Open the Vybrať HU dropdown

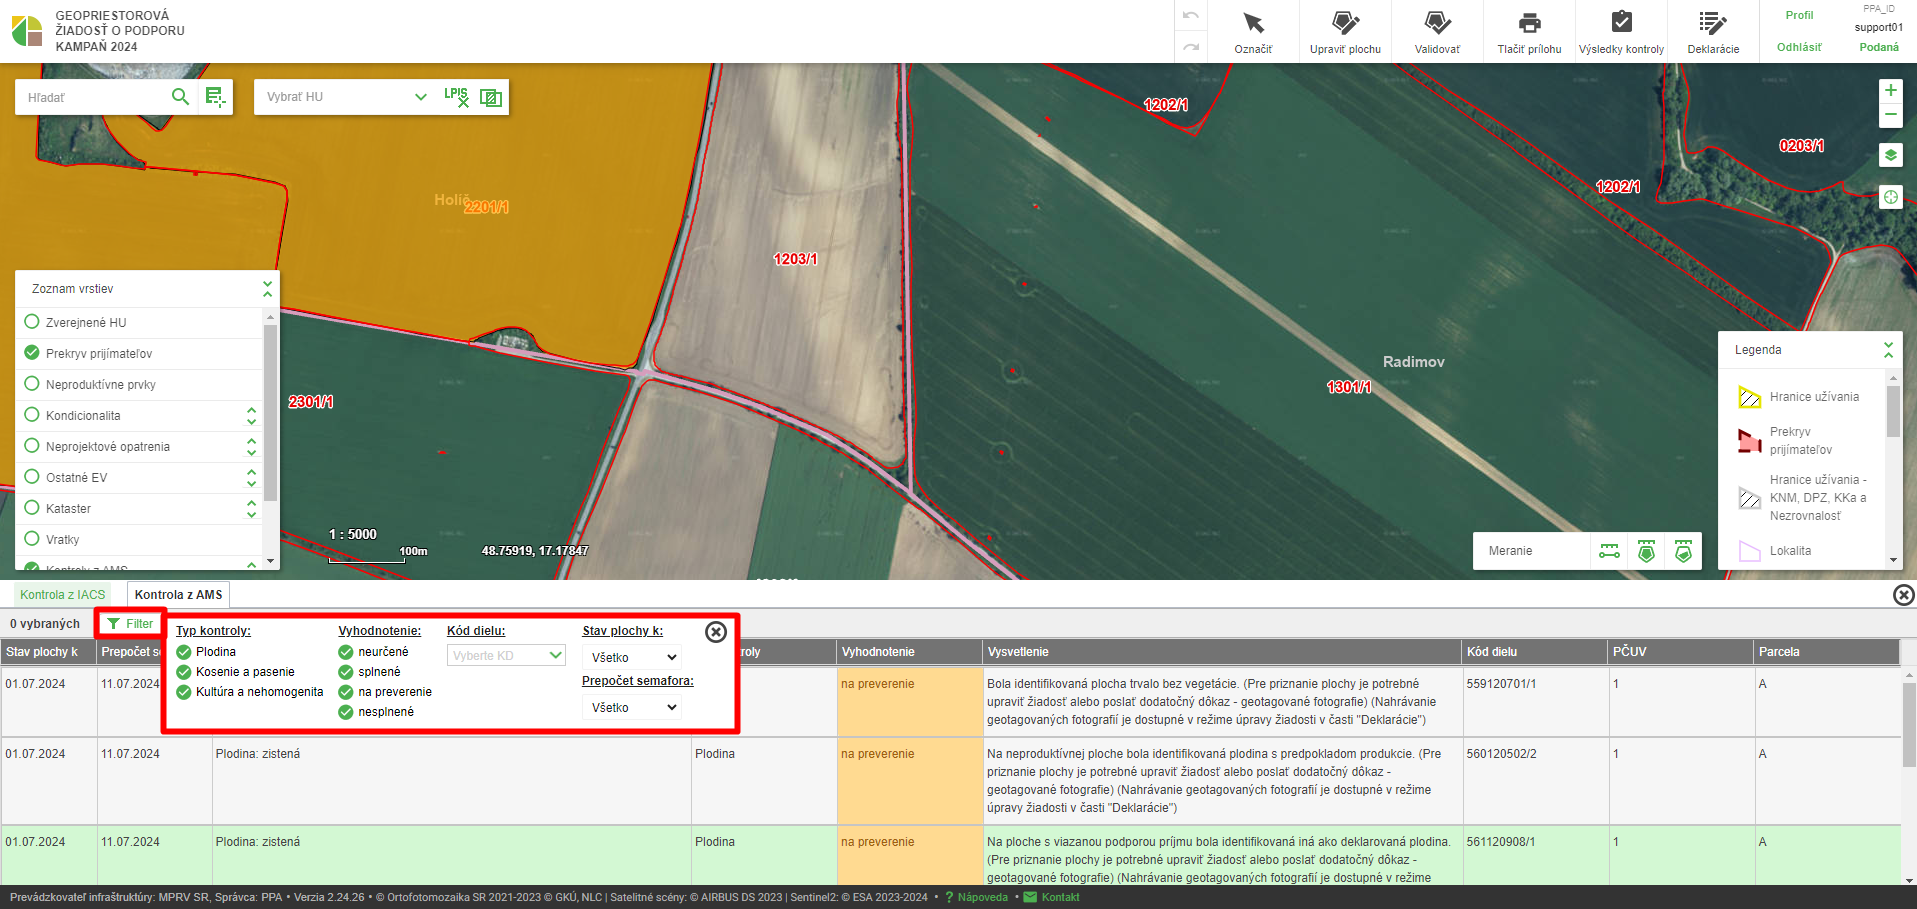click(346, 97)
